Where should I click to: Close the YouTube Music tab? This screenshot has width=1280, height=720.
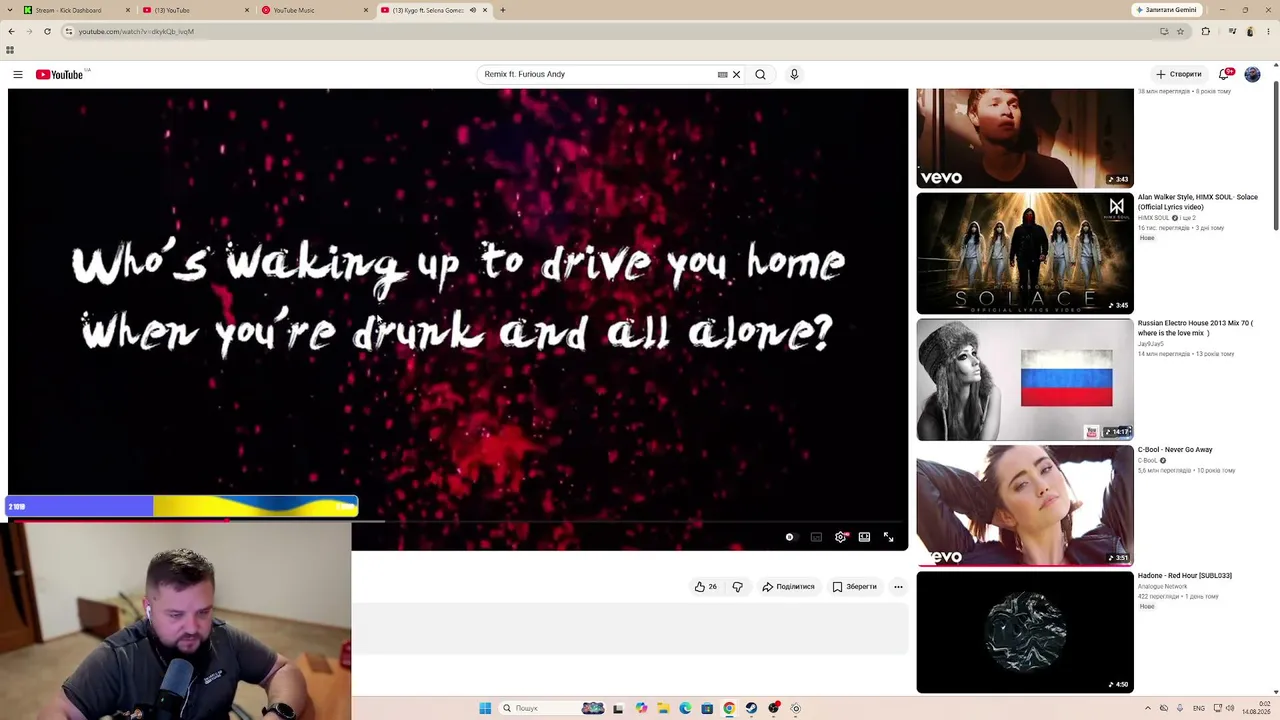click(x=366, y=10)
